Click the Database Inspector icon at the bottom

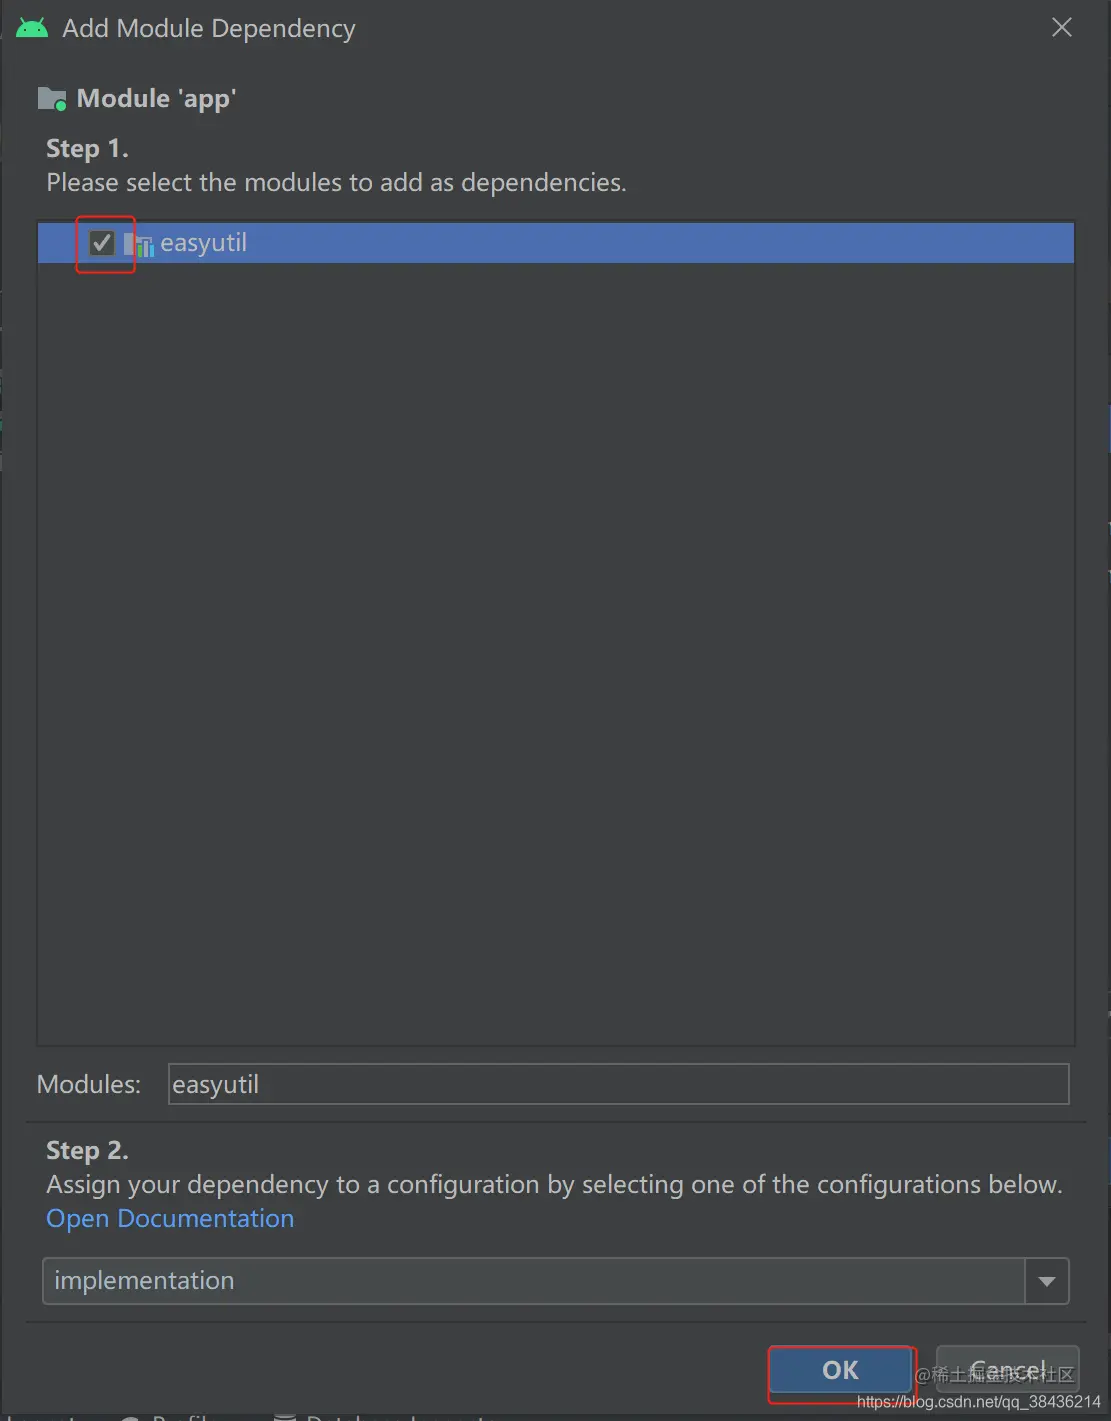coord(285,1416)
